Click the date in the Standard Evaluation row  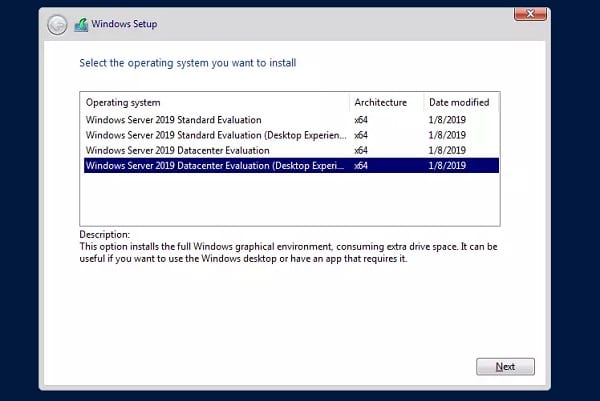point(447,120)
